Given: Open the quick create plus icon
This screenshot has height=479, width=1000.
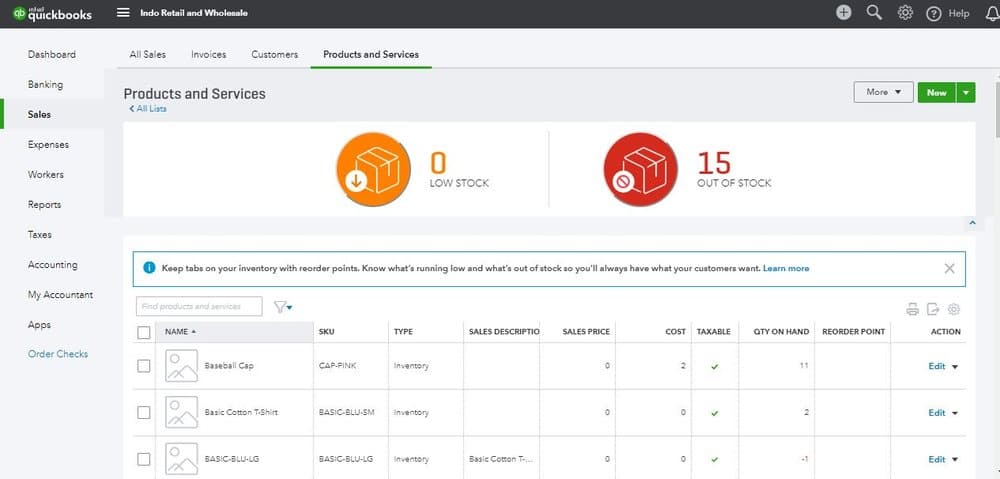Looking at the screenshot, I should coord(844,13).
